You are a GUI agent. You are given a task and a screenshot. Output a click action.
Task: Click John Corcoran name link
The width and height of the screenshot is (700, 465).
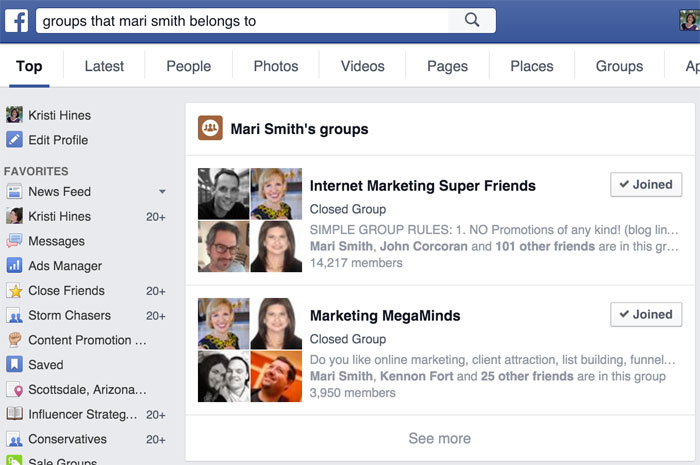click(424, 246)
